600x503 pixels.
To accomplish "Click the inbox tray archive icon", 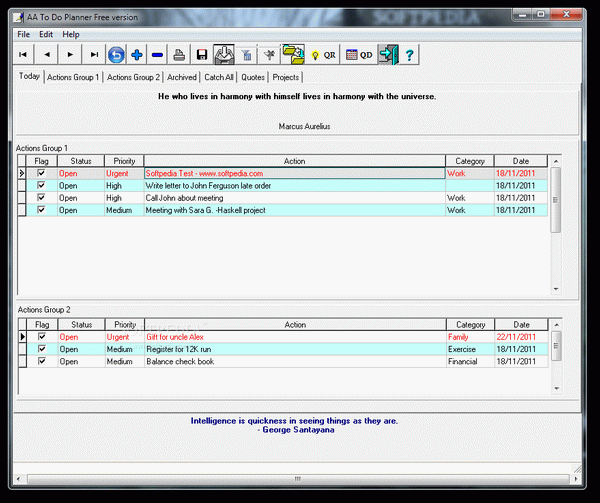I will (x=224, y=55).
